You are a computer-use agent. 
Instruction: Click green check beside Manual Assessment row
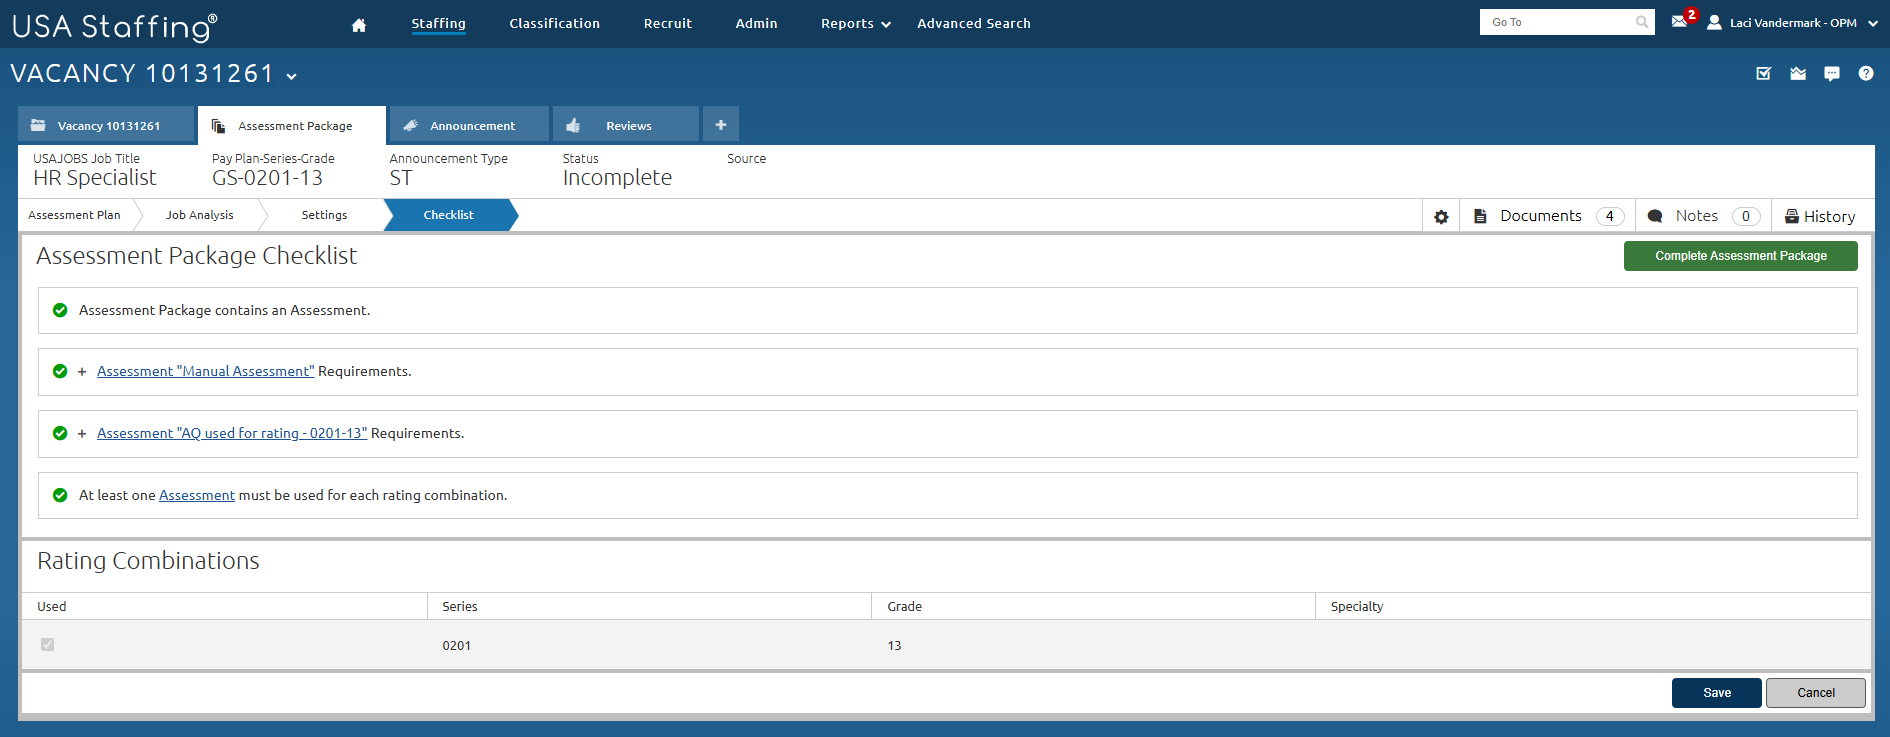tap(60, 371)
